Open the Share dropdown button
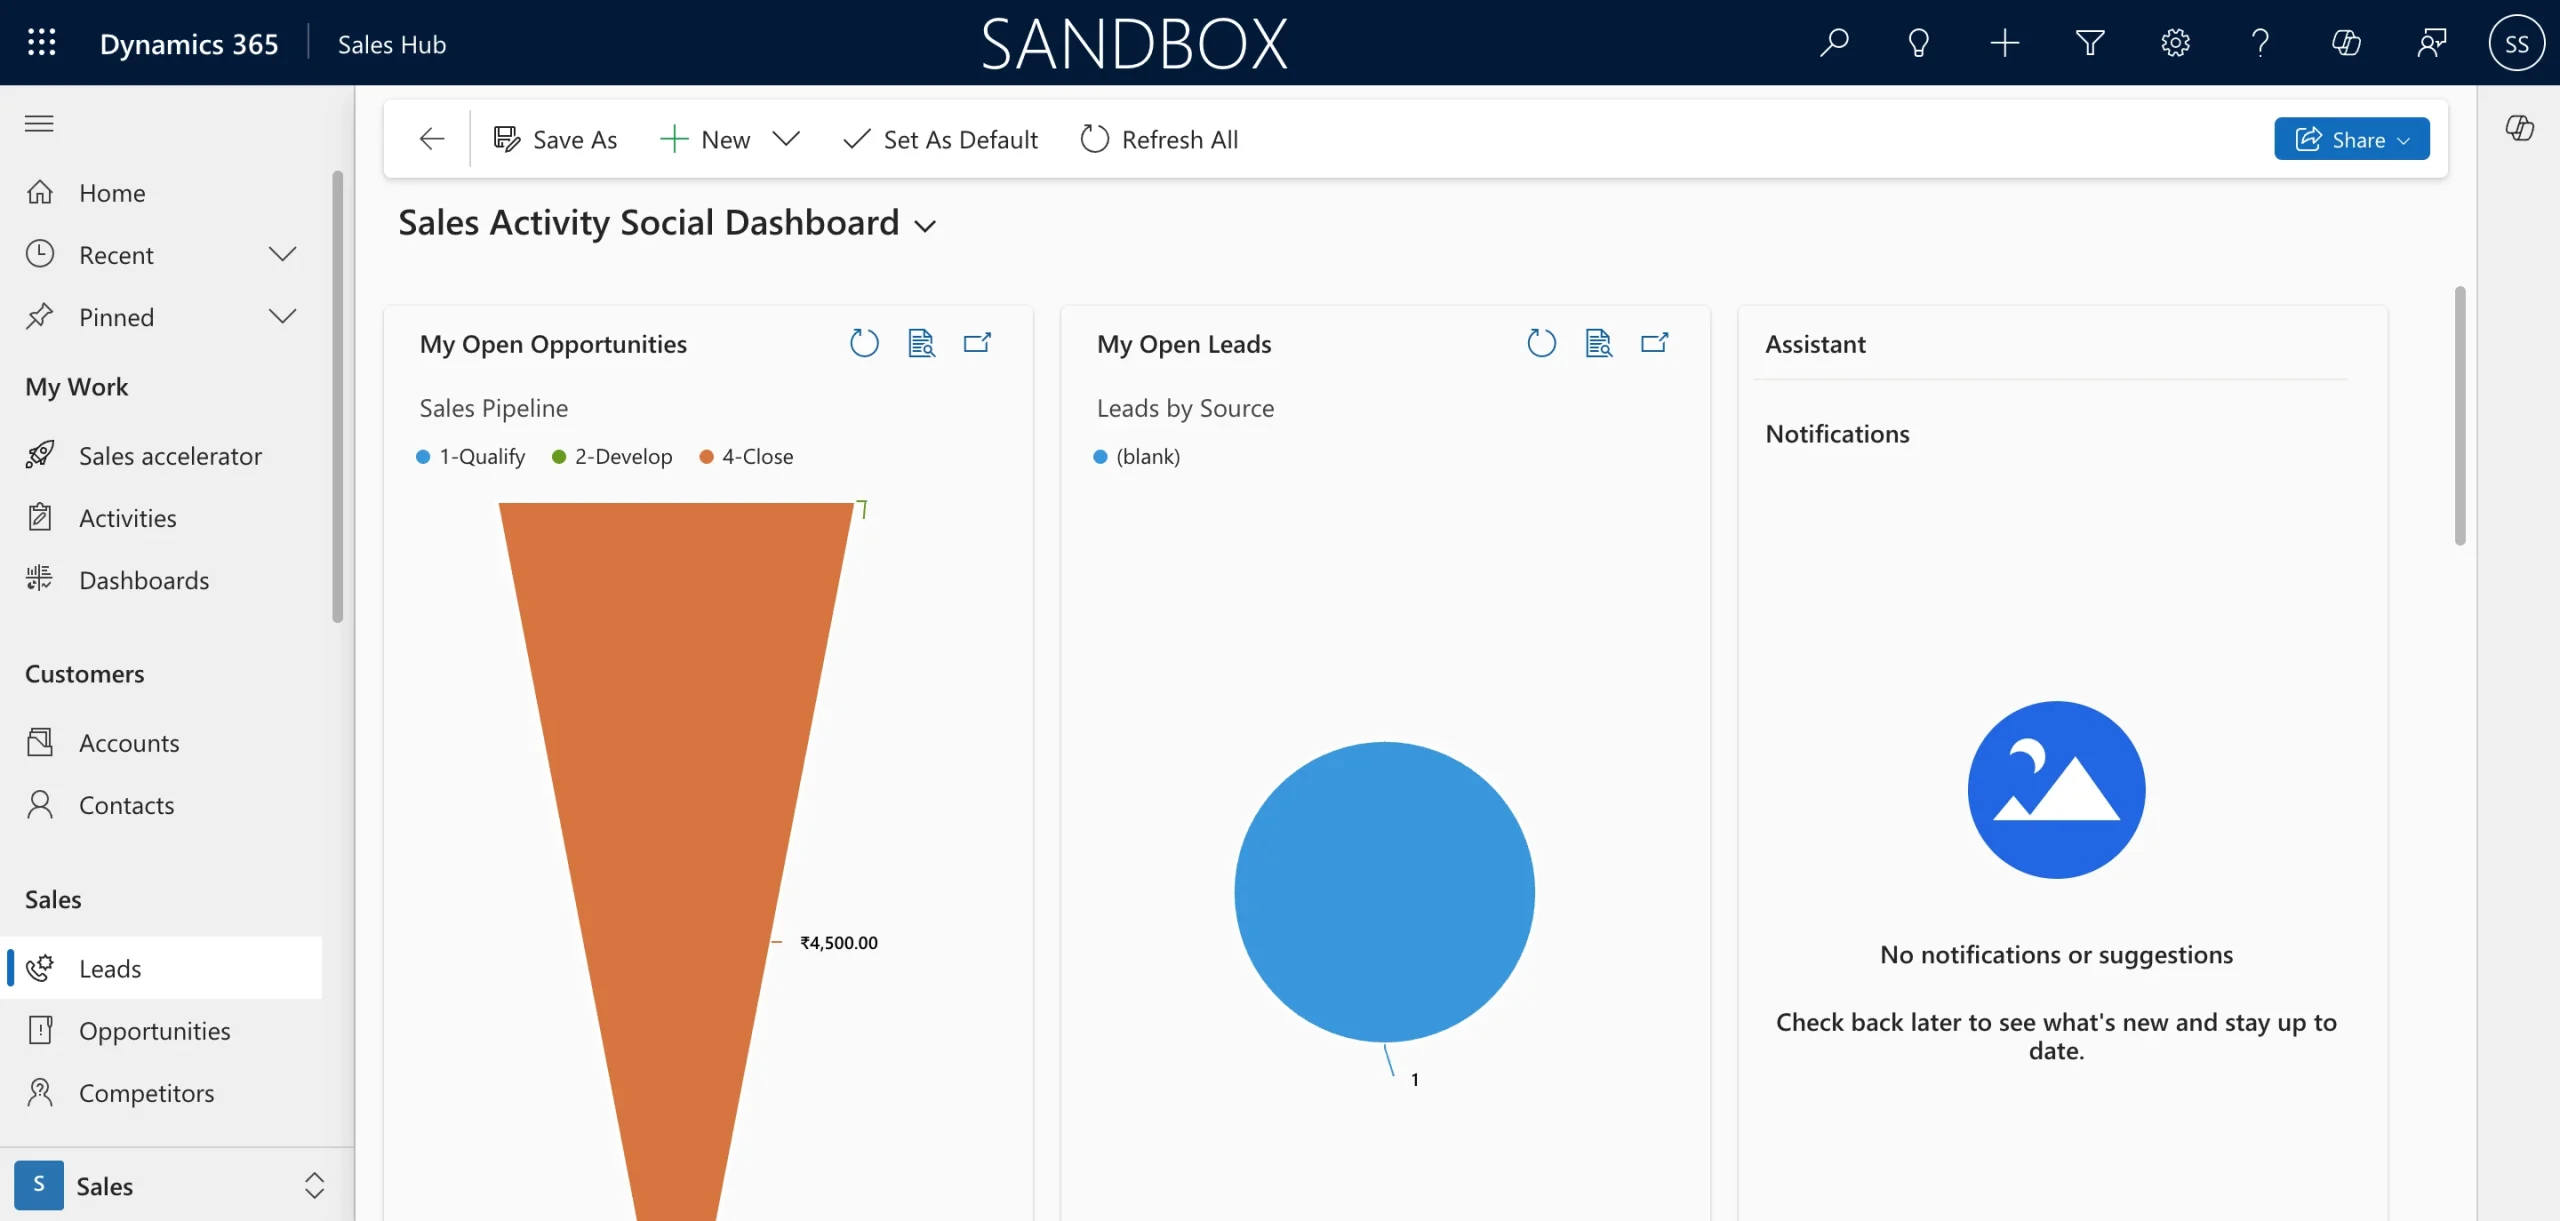Image resolution: width=2560 pixels, height=1221 pixels. tap(2352, 139)
